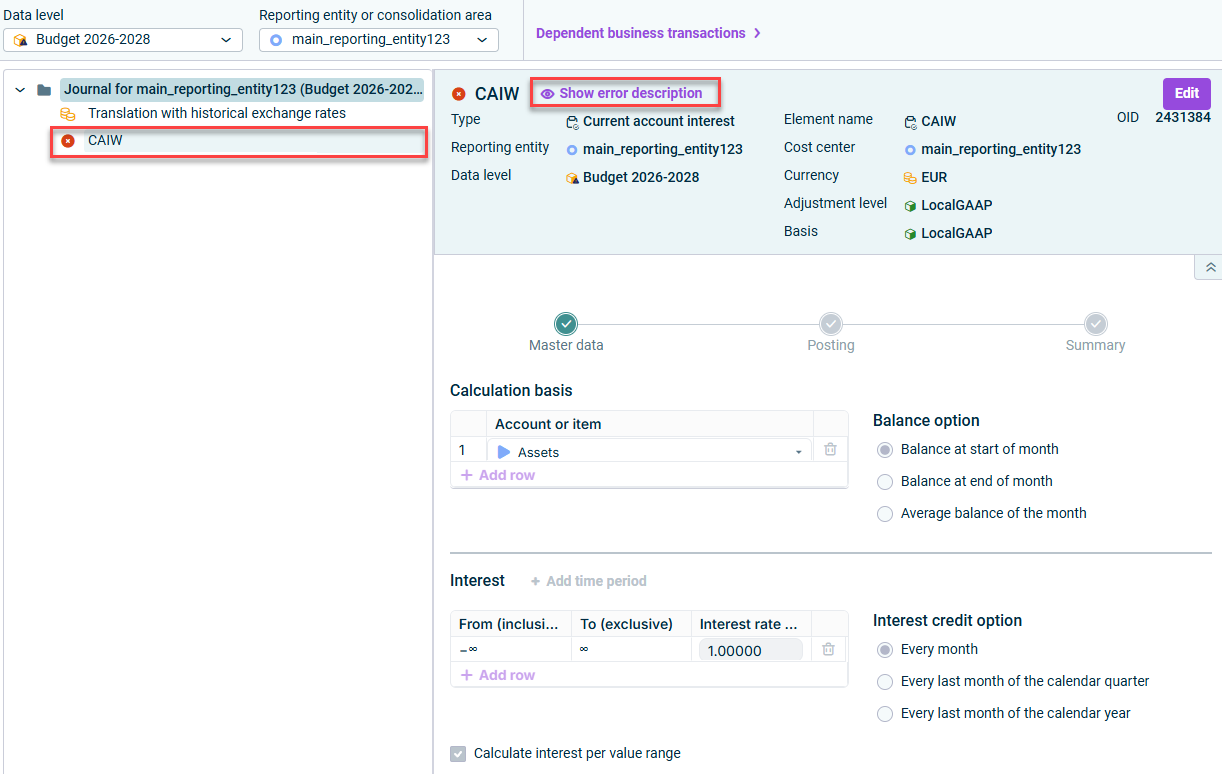Click the folder icon in the journal tree
Image resolution: width=1222 pixels, height=774 pixels.
pyautogui.click(x=42, y=89)
